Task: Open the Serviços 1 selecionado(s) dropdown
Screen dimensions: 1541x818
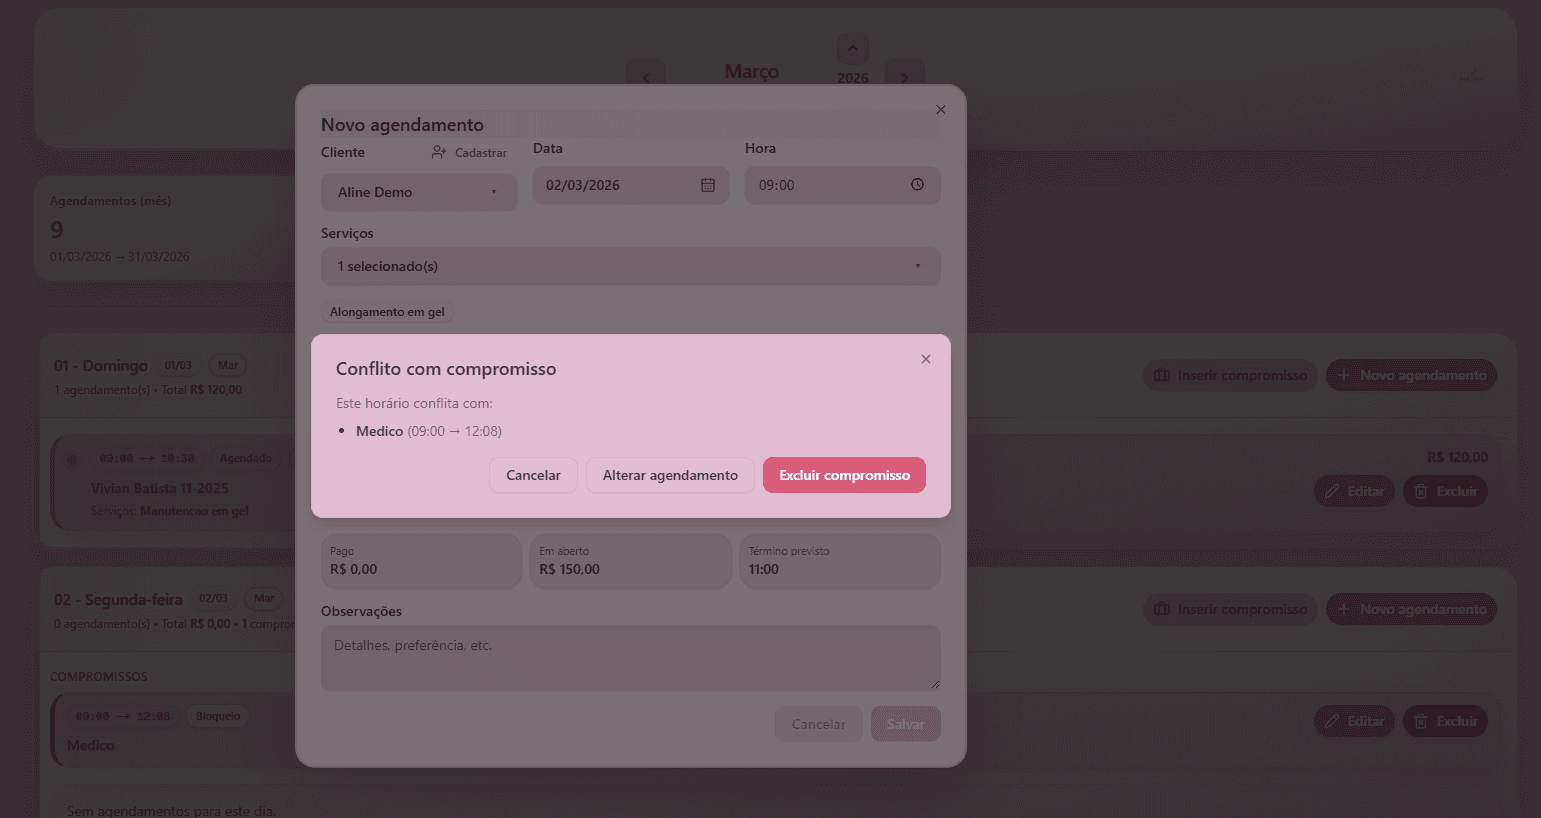Action: coord(630,266)
